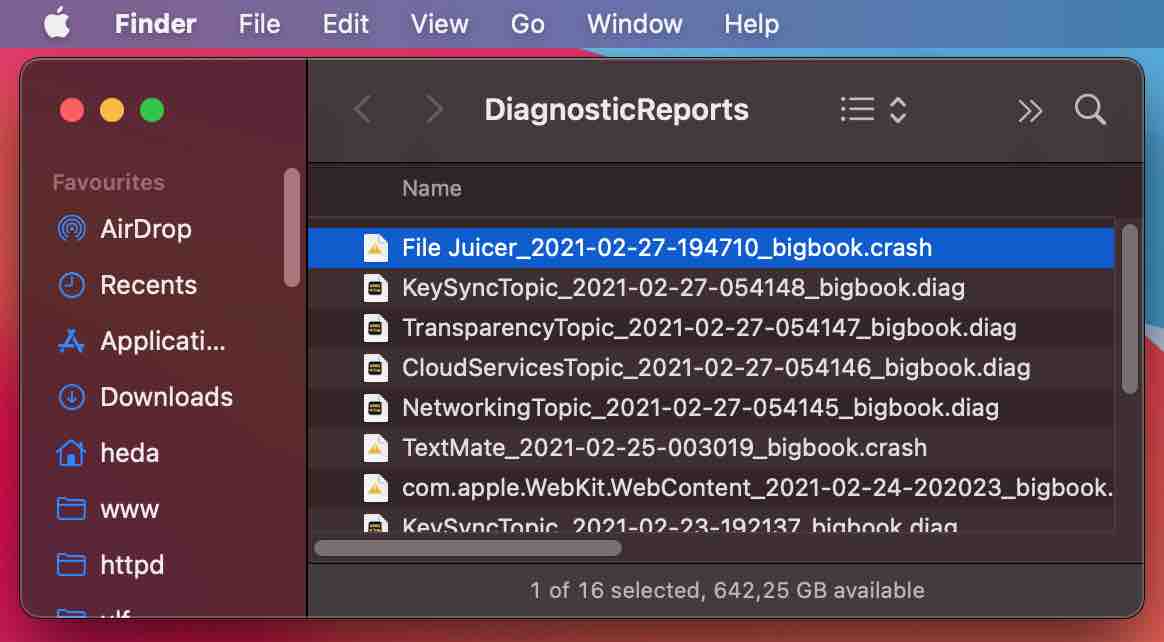This screenshot has width=1164, height=642.
Task: Open the View menu
Action: tap(439, 24)
